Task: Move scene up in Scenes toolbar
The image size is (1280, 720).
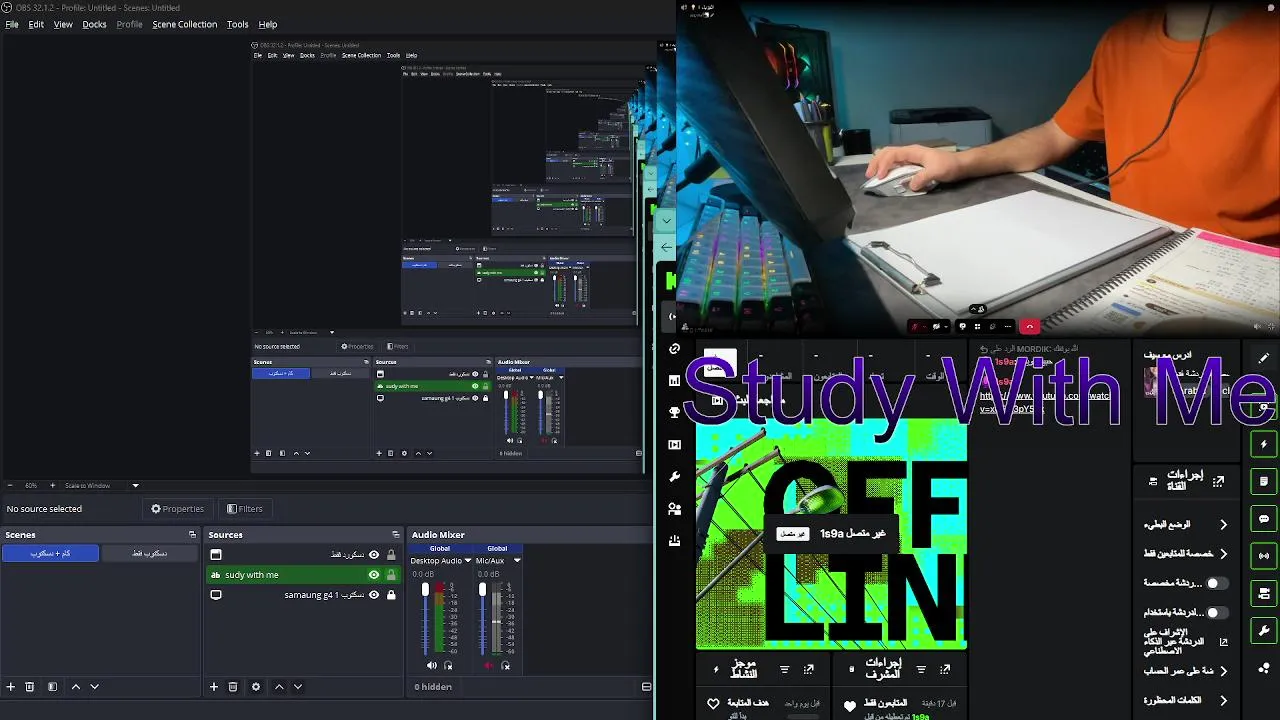Action: click(75, 687)
